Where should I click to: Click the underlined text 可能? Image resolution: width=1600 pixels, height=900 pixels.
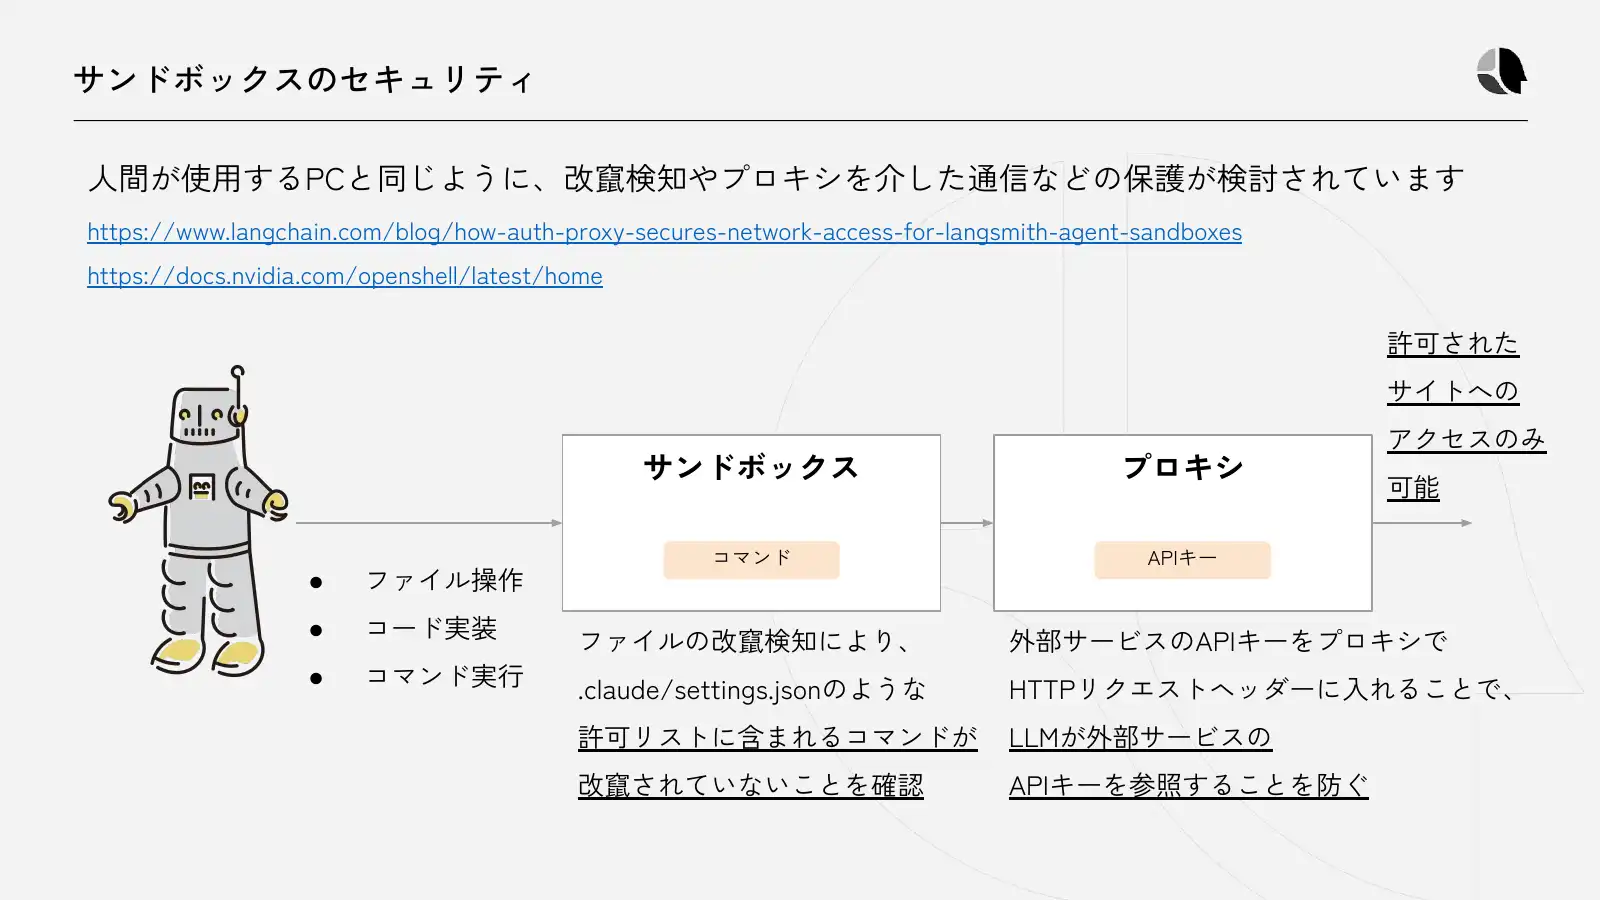[1413, 487]
